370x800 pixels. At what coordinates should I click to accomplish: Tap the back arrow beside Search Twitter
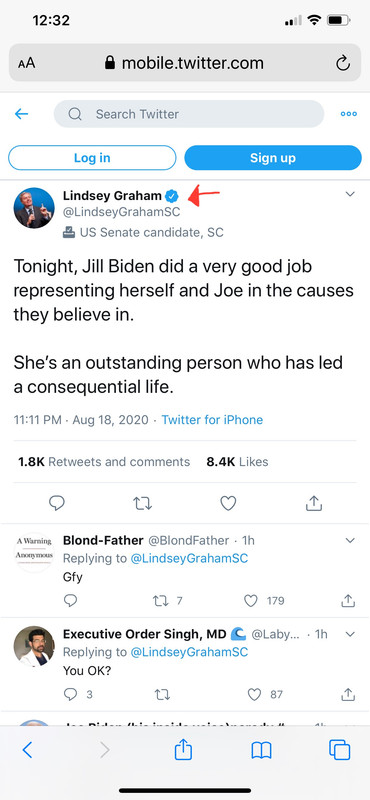click(x=21, y=114)
